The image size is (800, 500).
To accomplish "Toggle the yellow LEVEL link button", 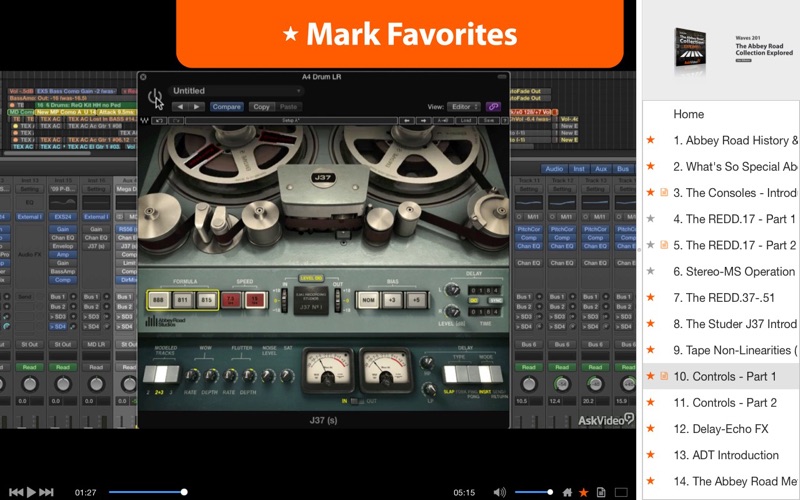I will (x=311, y=278).
